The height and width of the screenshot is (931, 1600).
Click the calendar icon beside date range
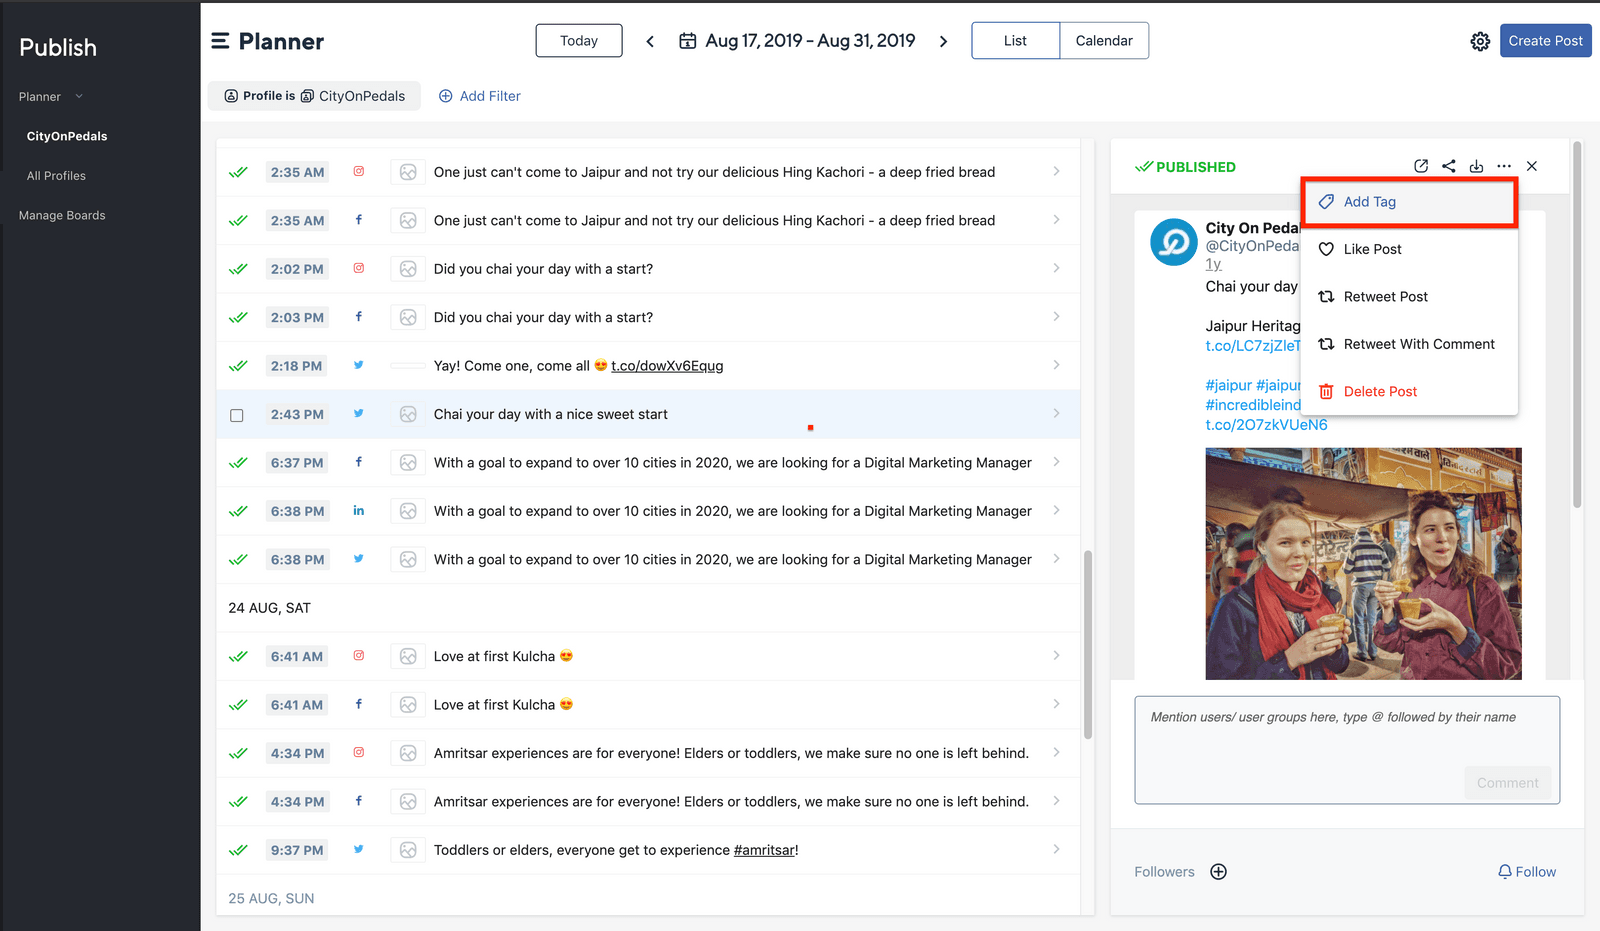(688, 41)
